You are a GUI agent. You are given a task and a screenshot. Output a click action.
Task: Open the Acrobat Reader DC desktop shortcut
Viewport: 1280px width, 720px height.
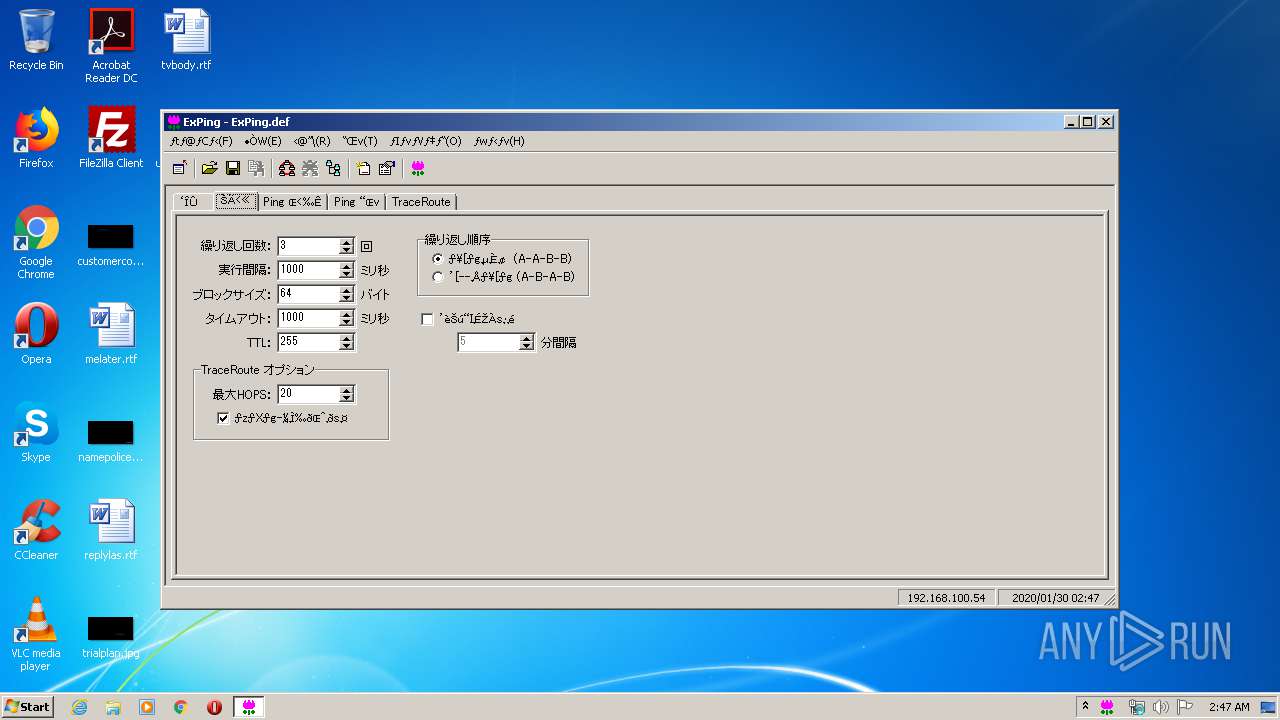(111, 46)
